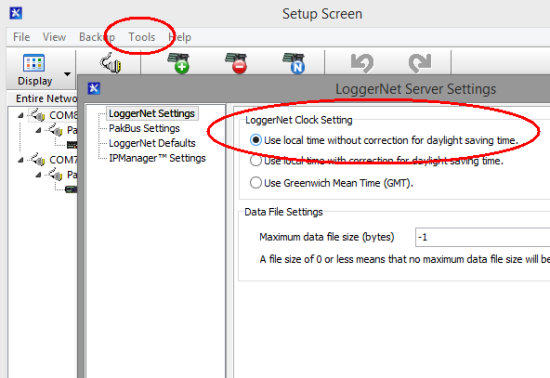This screenshot has width=550, height=378.
Task: Click the Setup Screen app icon
Action: pos(15,13)
